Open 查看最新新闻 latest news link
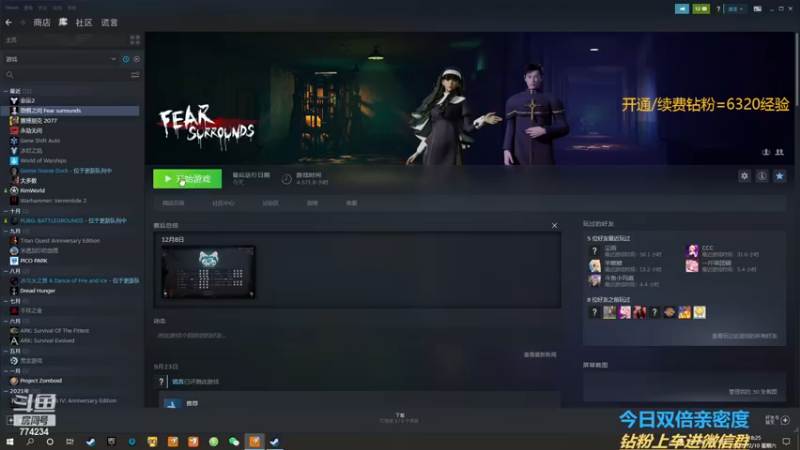This screenshot has width=800, height=450. coord(540,355)
